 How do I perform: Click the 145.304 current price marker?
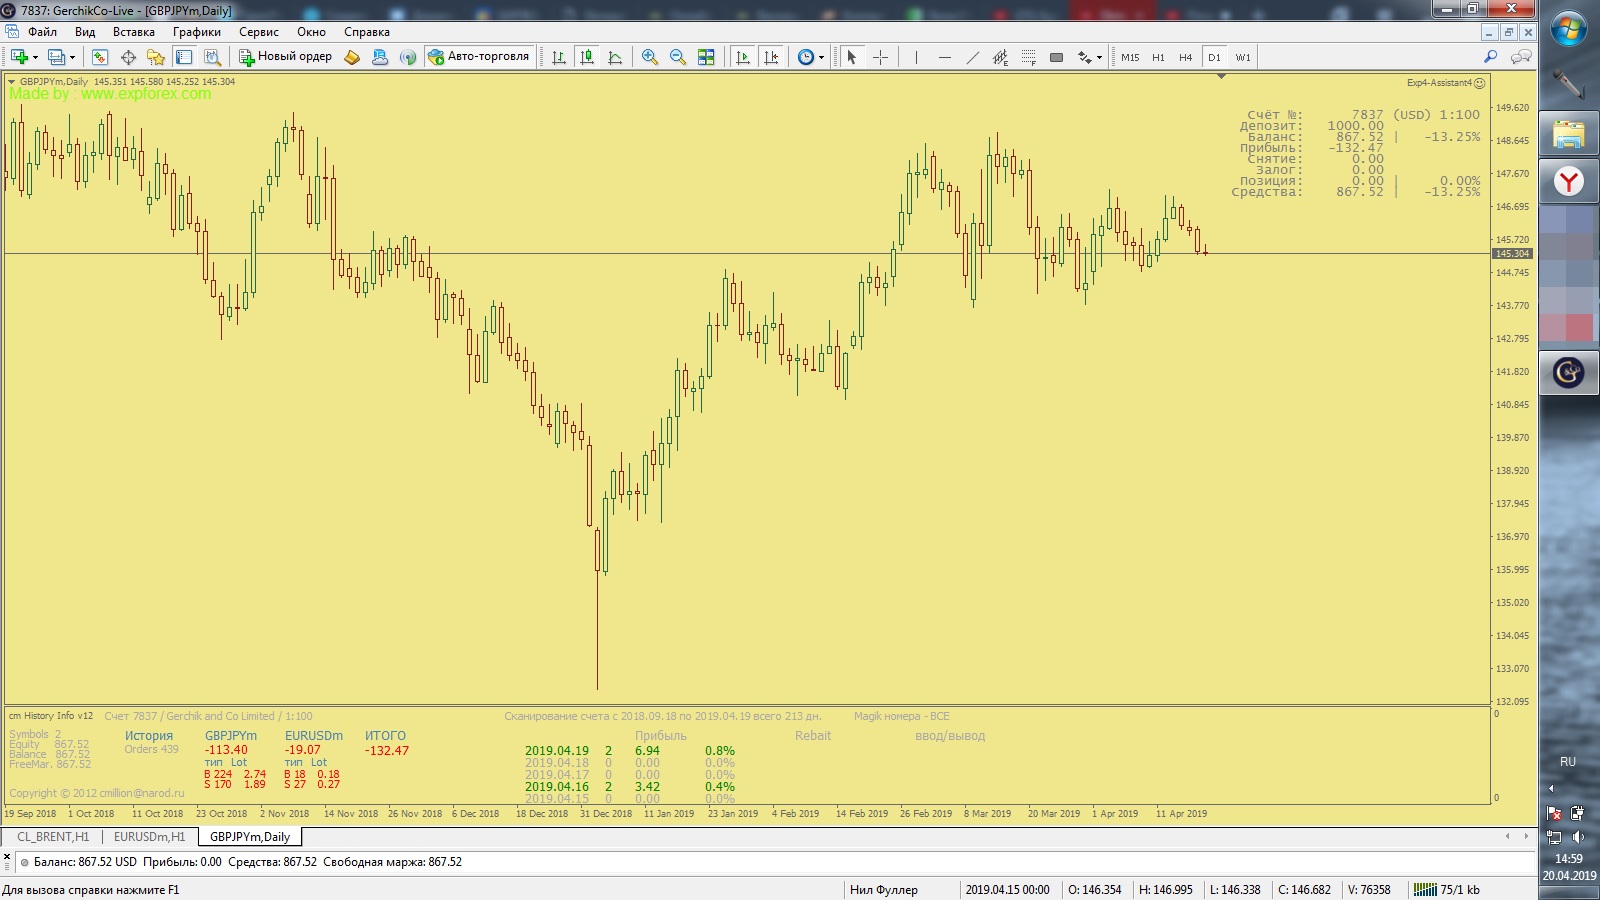[x=1512, y=254]
